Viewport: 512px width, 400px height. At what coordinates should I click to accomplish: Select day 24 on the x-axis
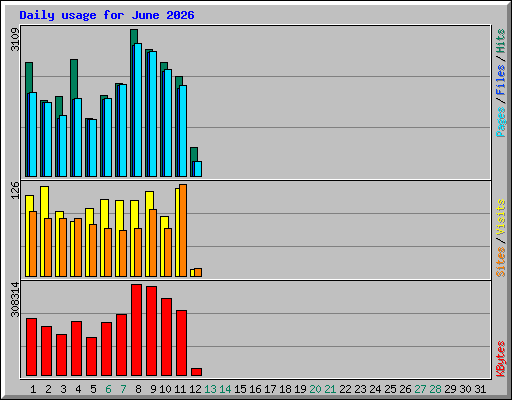375,389
